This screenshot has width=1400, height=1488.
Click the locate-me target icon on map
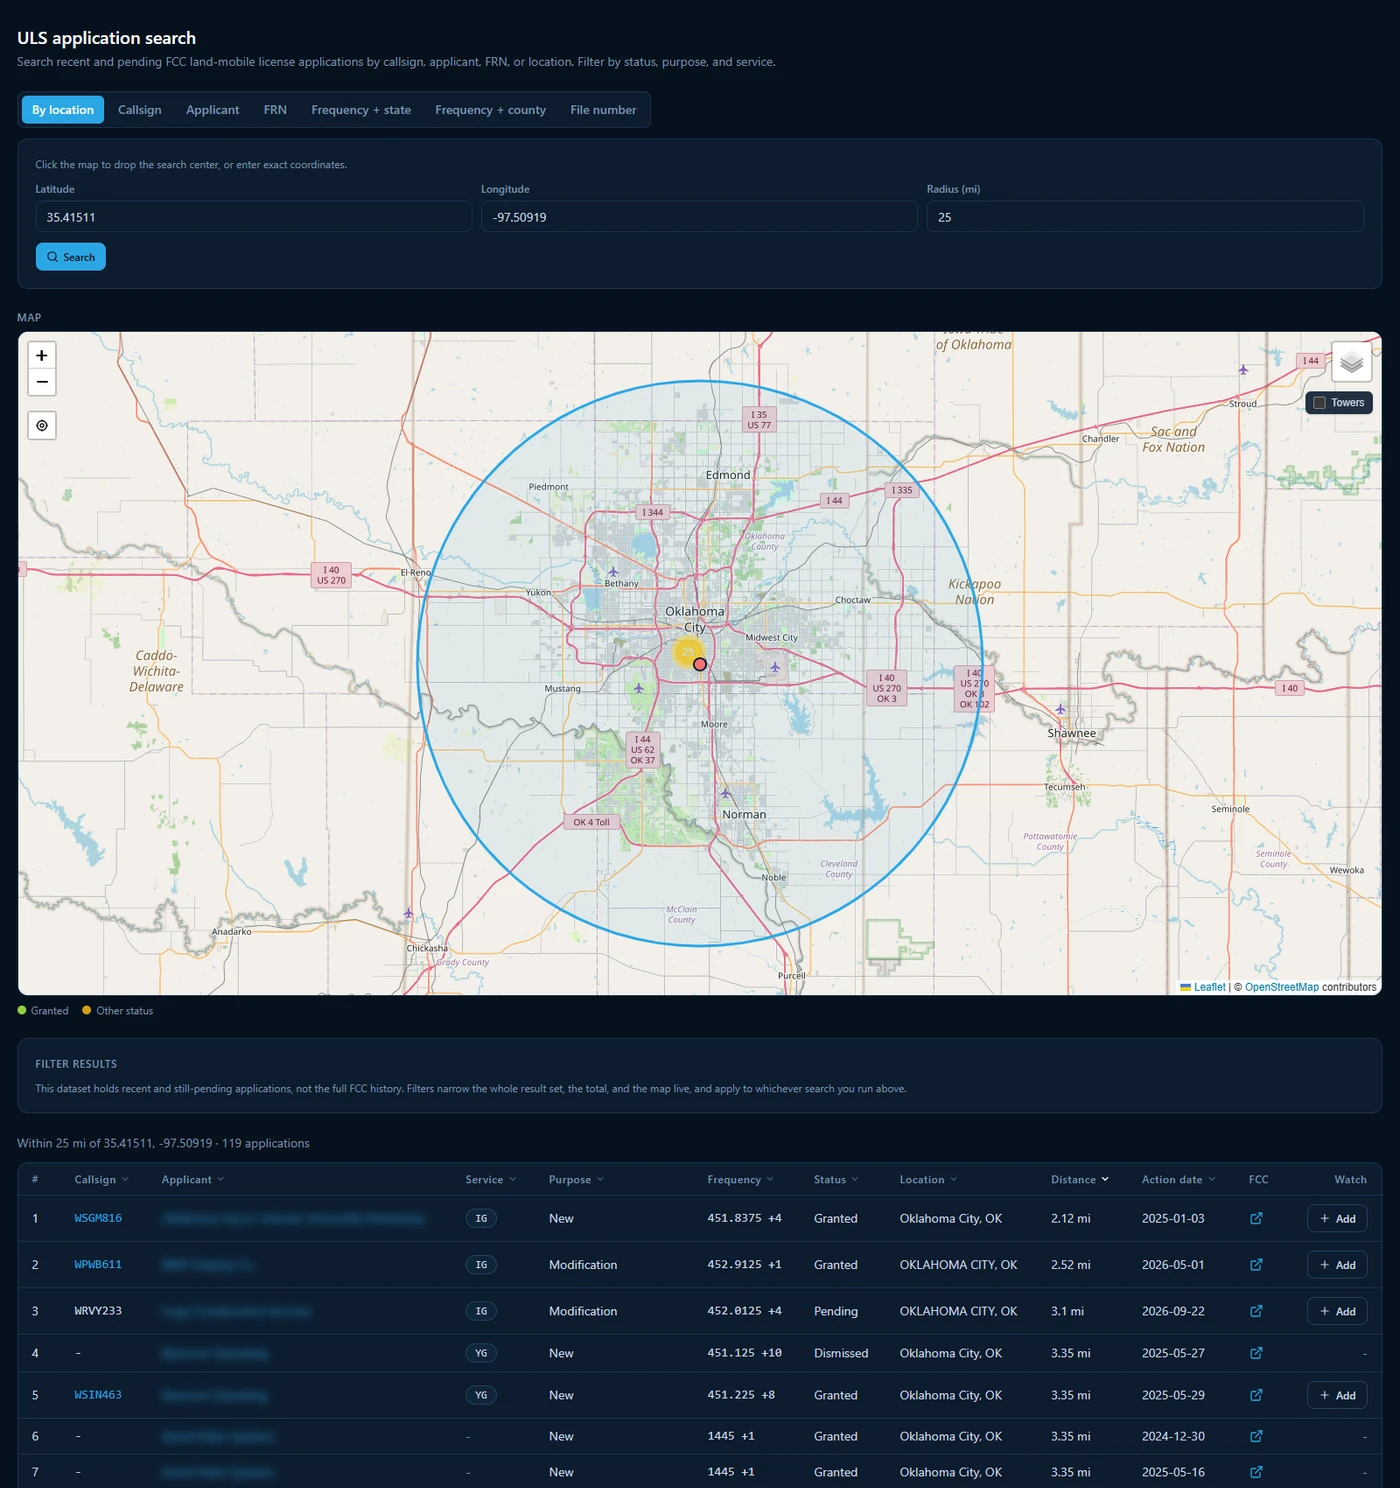click(x=42, y=425)
